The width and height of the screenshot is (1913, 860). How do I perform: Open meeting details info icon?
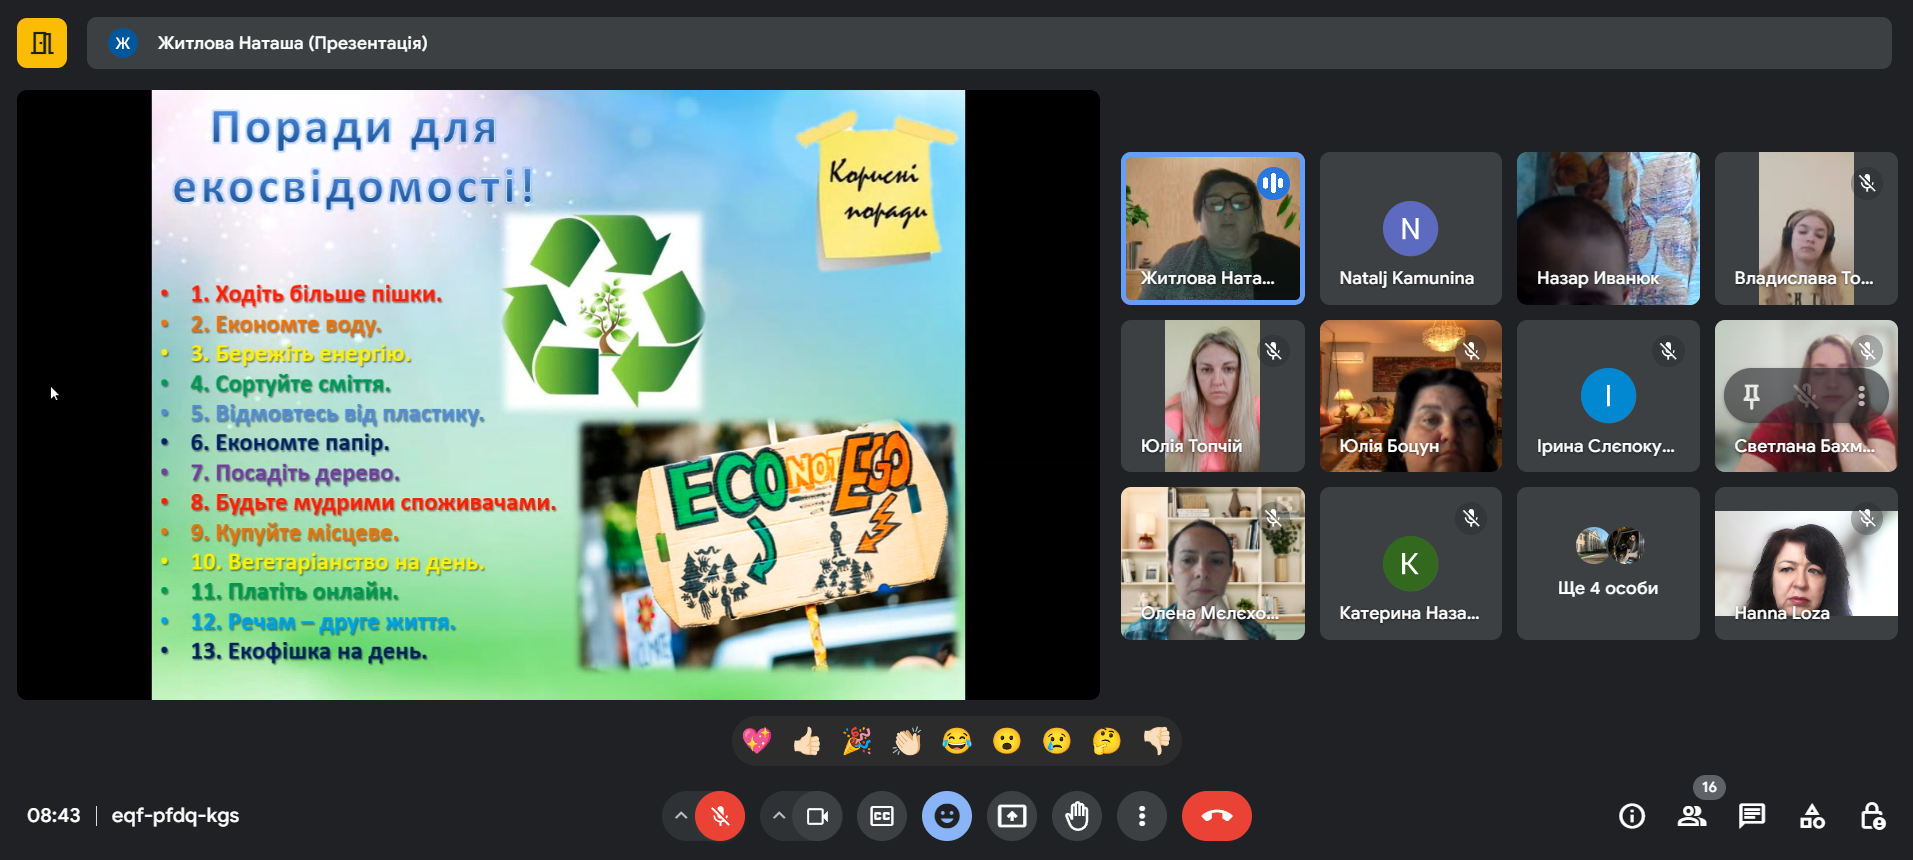click(1631, 816)
